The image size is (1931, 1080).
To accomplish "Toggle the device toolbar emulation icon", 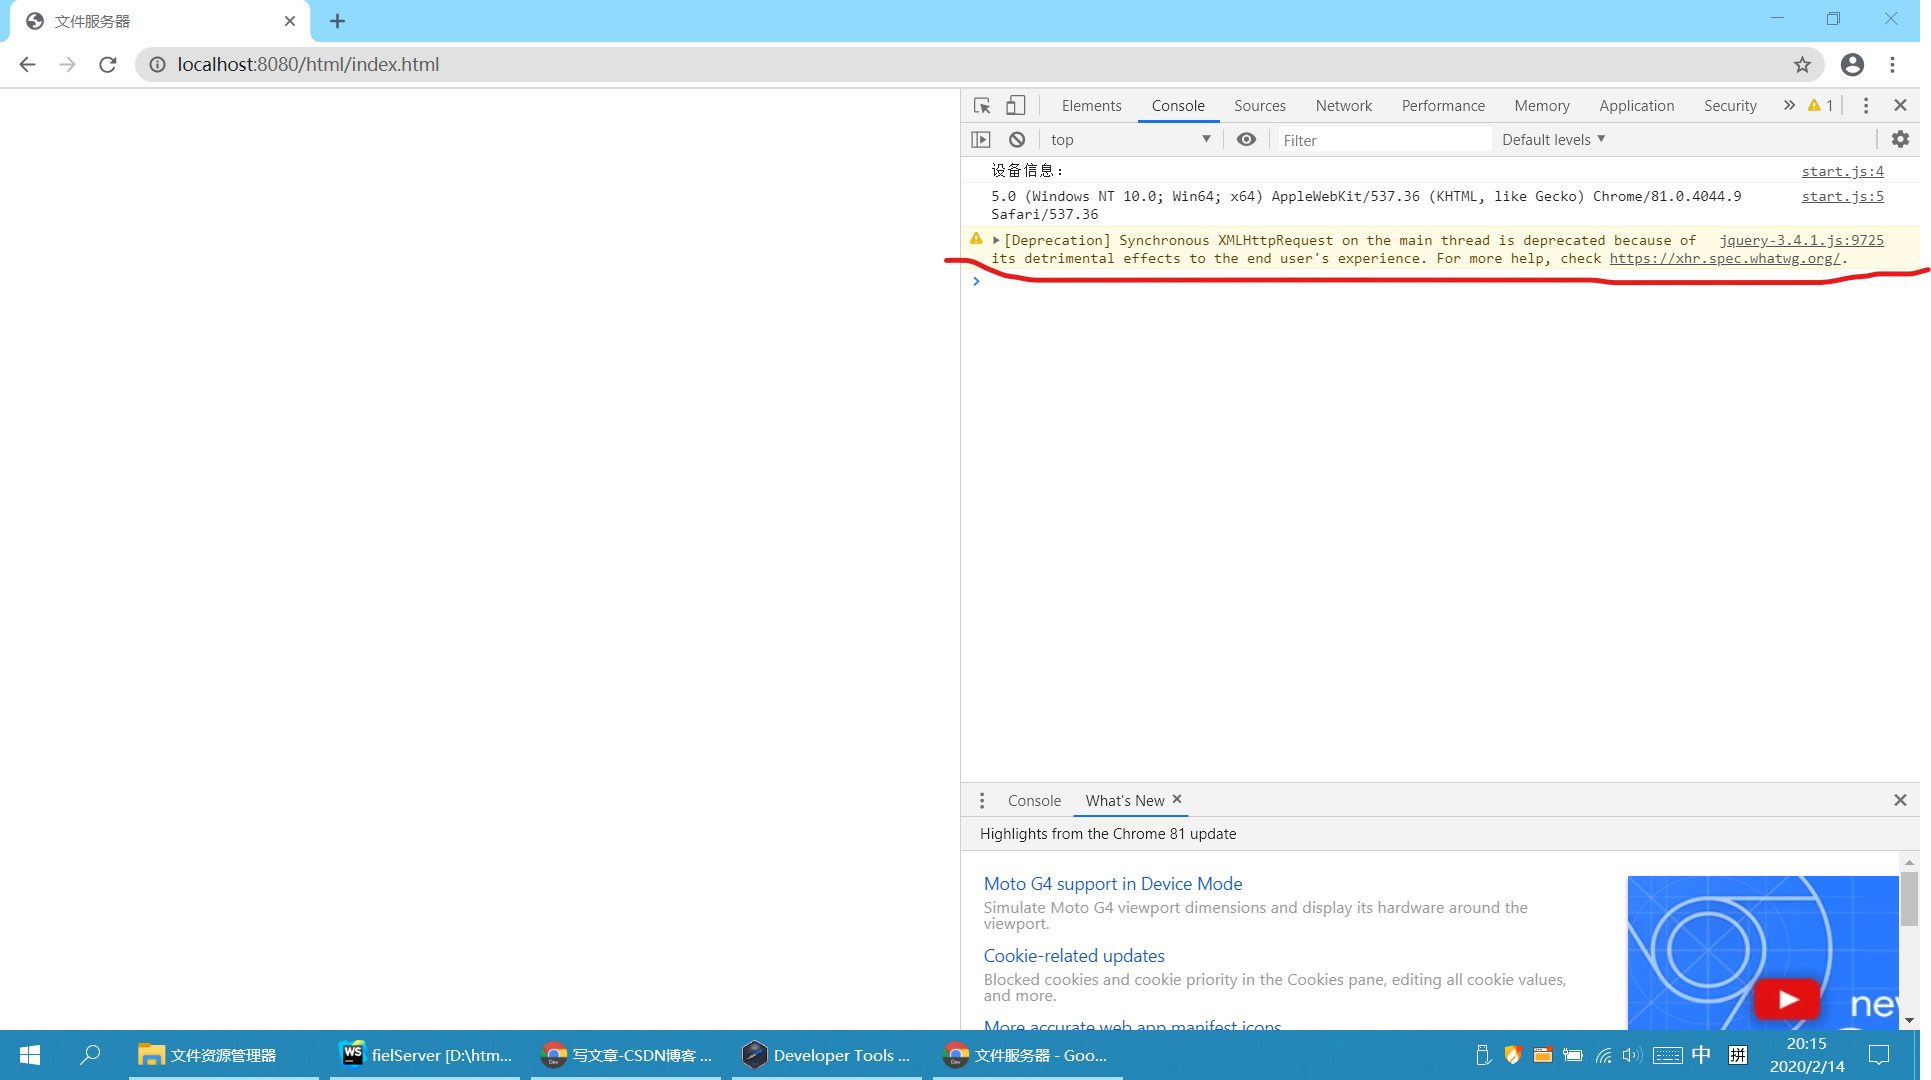I will pos(1015,105).
